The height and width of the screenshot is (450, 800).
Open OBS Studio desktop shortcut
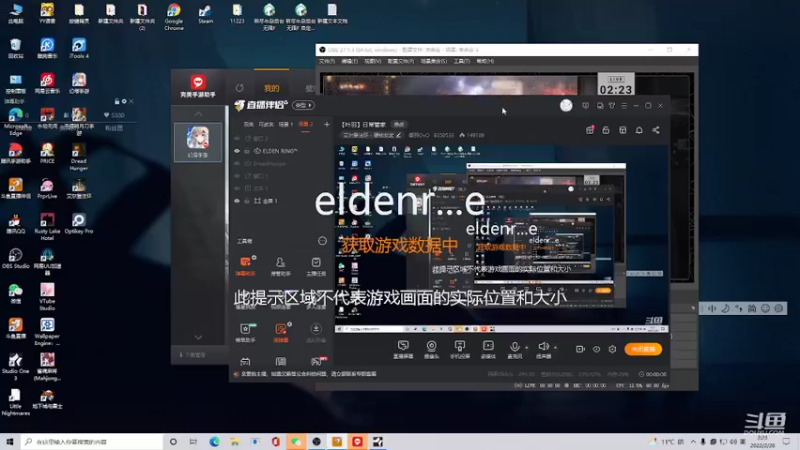[x=15, y=259]
